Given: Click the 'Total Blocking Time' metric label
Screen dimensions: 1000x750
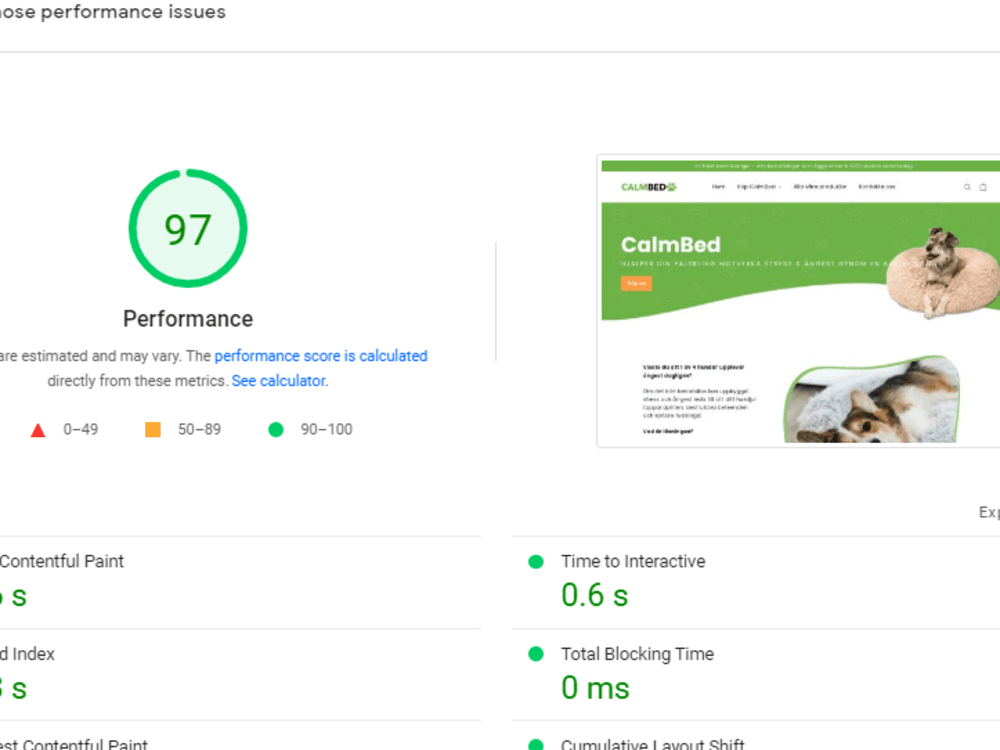Looking at the screenshot, I should click(638, 654).
